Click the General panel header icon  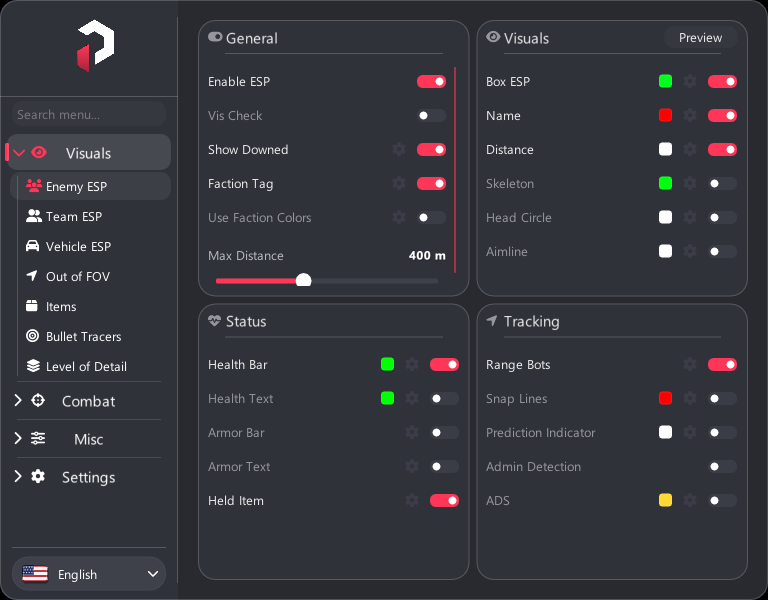pos(215,37)
